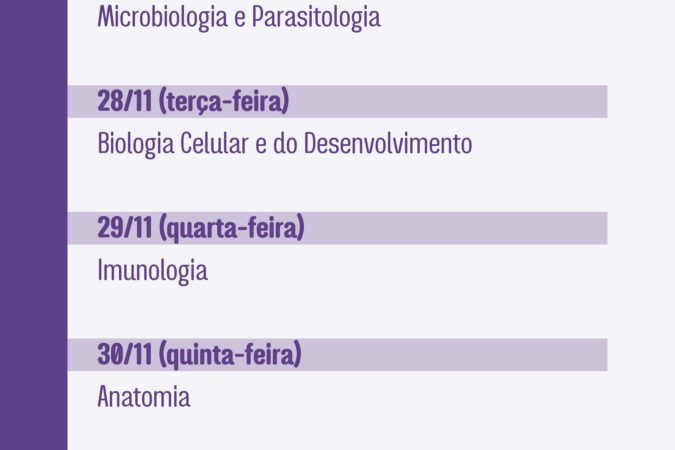Select the (quinta-feira) weekday label
This screenshot has width=675, height=450.
pyautogui.click(x=230, y=355)
